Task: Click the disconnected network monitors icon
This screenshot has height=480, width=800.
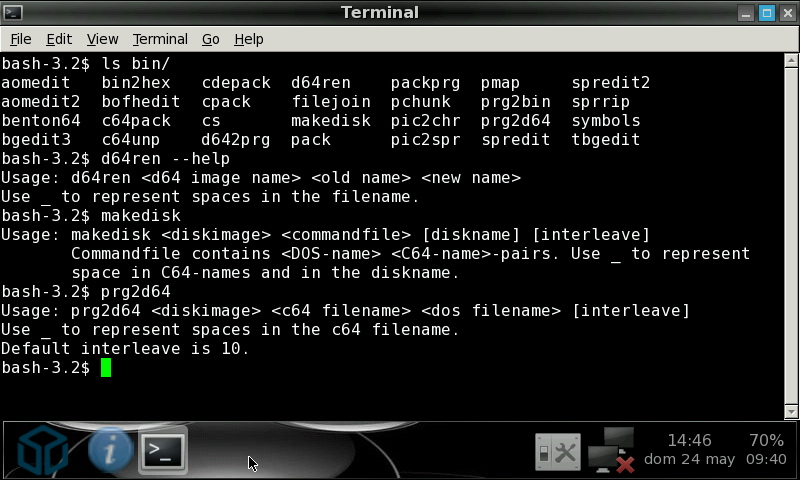Action: (611, 450)
